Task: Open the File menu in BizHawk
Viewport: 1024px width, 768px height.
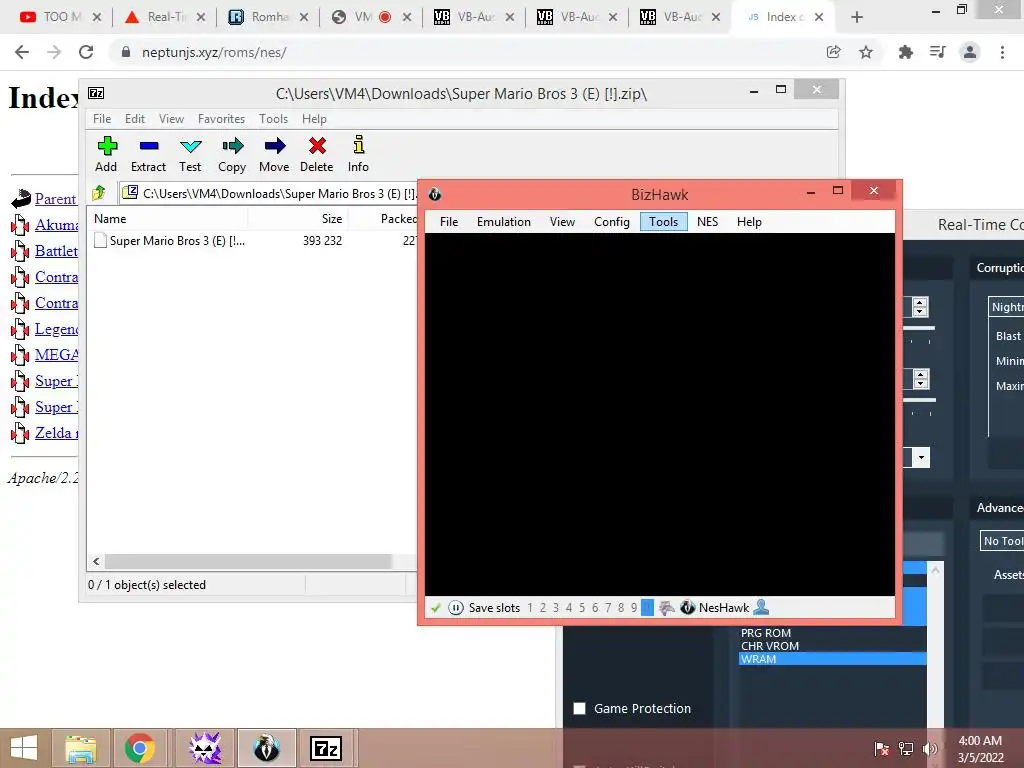Action: coord(449,222)
